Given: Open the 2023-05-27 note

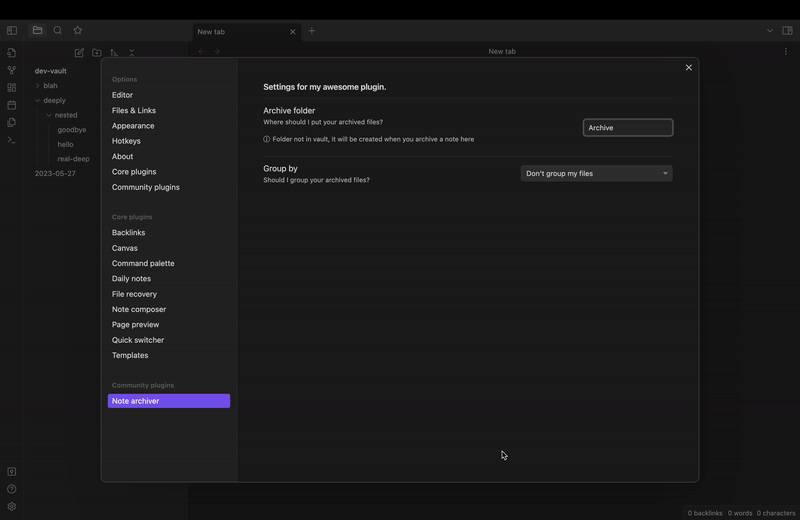Looking at the screenshot, I should pyautogui.click(x=55, y=174).
